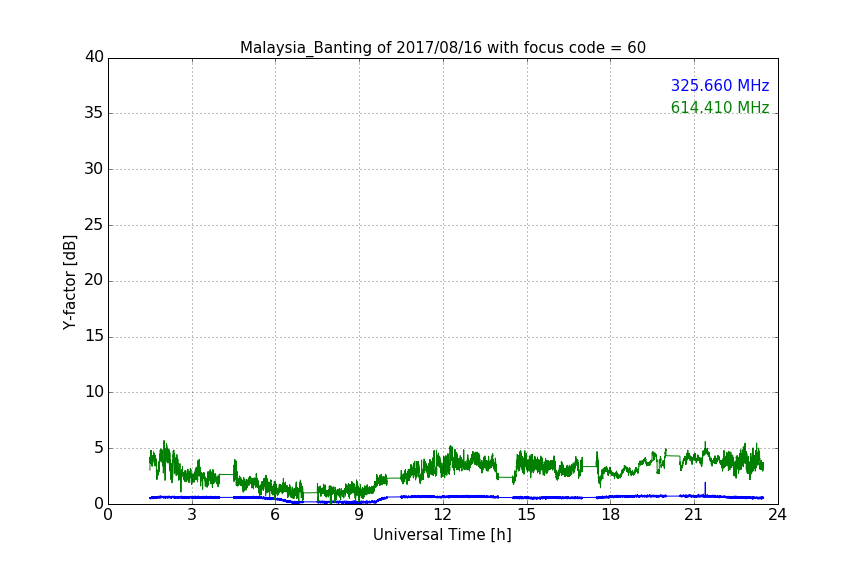Image resolution: width=864 pixels, height=576 pixels.
Task: Click the y-axis tick label '15'
Action: (94, 336)
